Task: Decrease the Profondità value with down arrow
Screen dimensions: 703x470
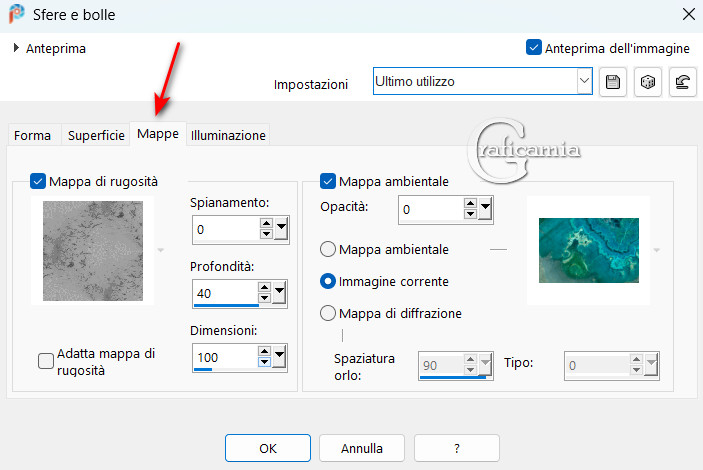Action: [265, 298]
